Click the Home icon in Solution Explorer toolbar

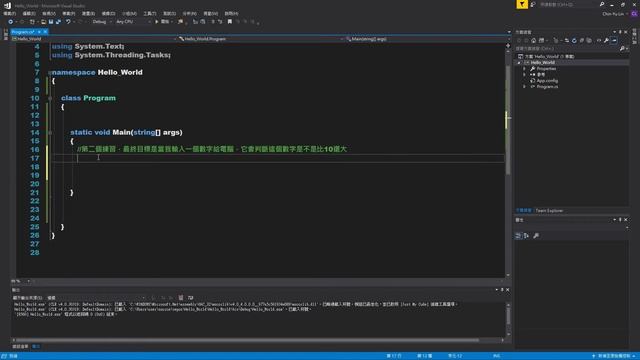click(533, 40)
